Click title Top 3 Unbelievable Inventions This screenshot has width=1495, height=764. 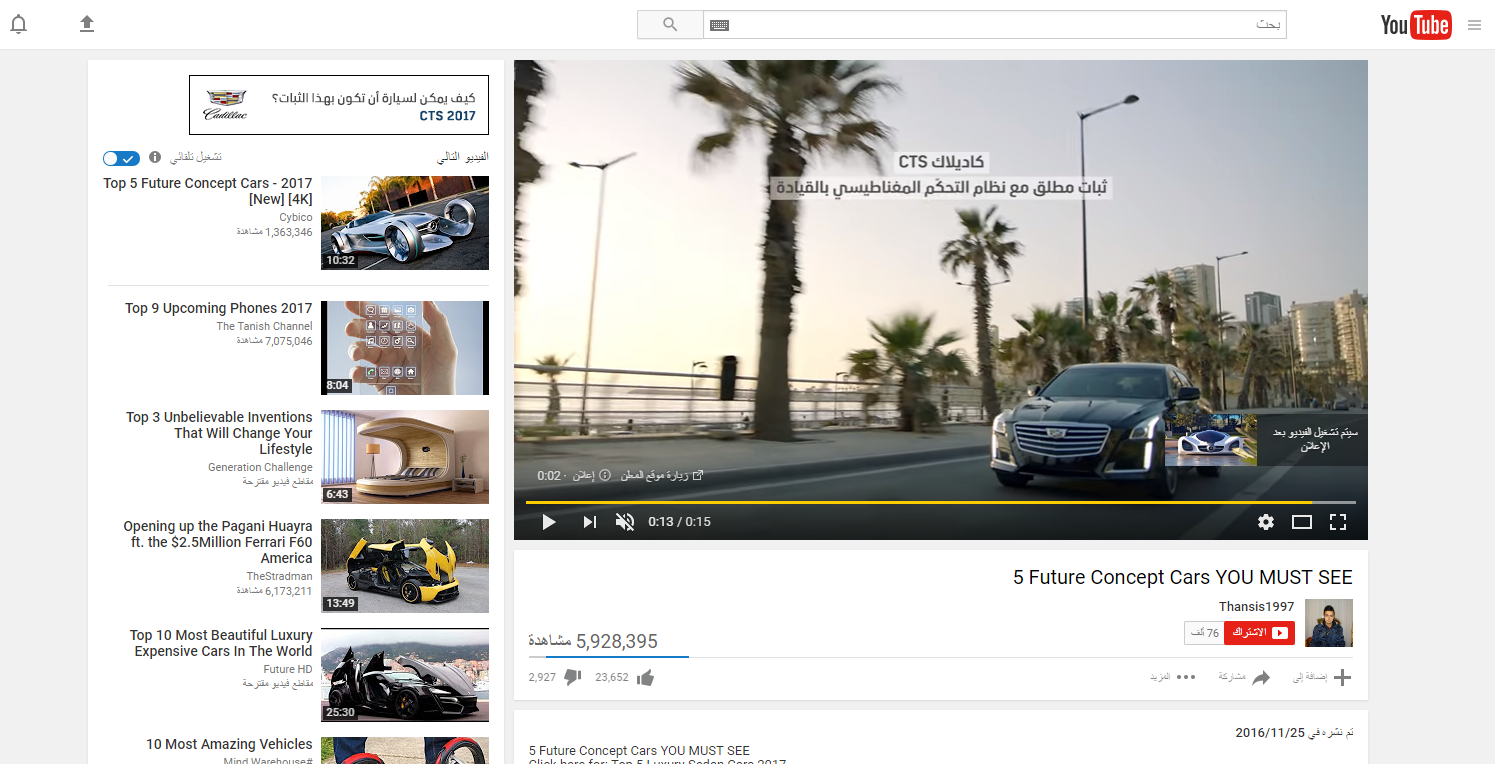219,433
